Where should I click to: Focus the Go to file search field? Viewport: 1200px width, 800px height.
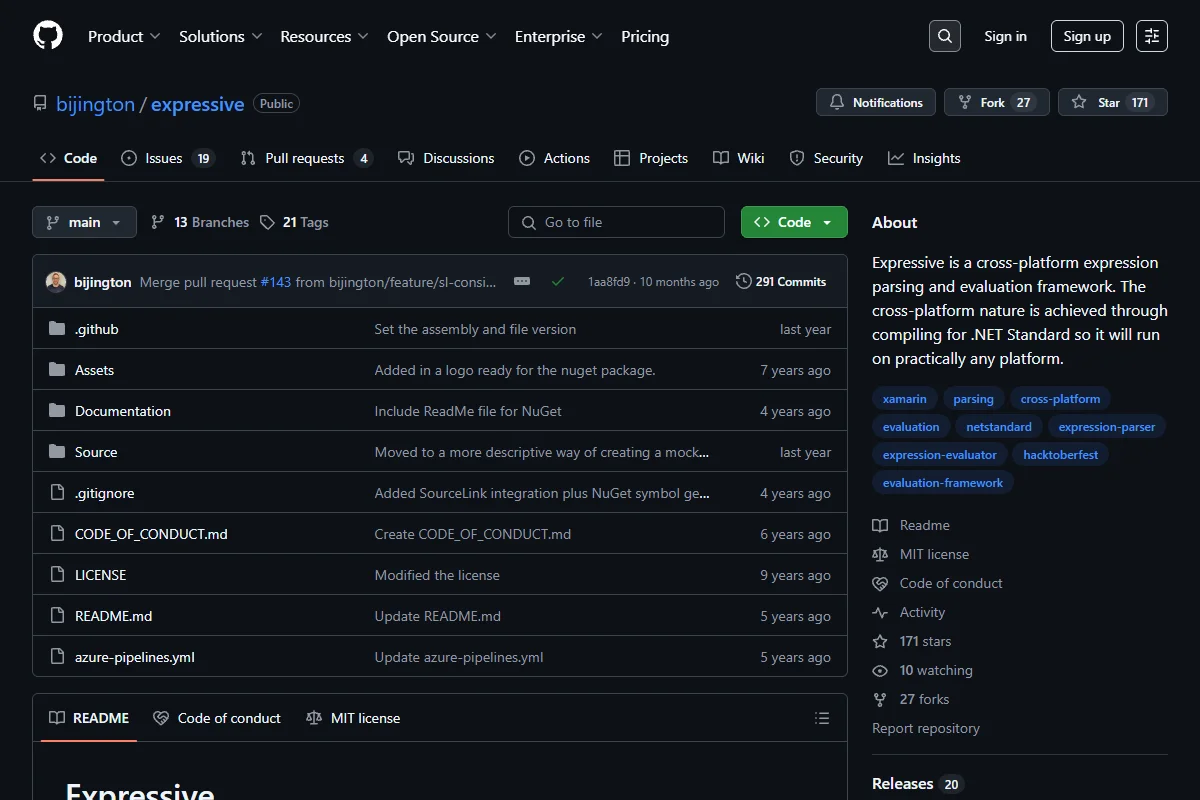coord(616,222)
